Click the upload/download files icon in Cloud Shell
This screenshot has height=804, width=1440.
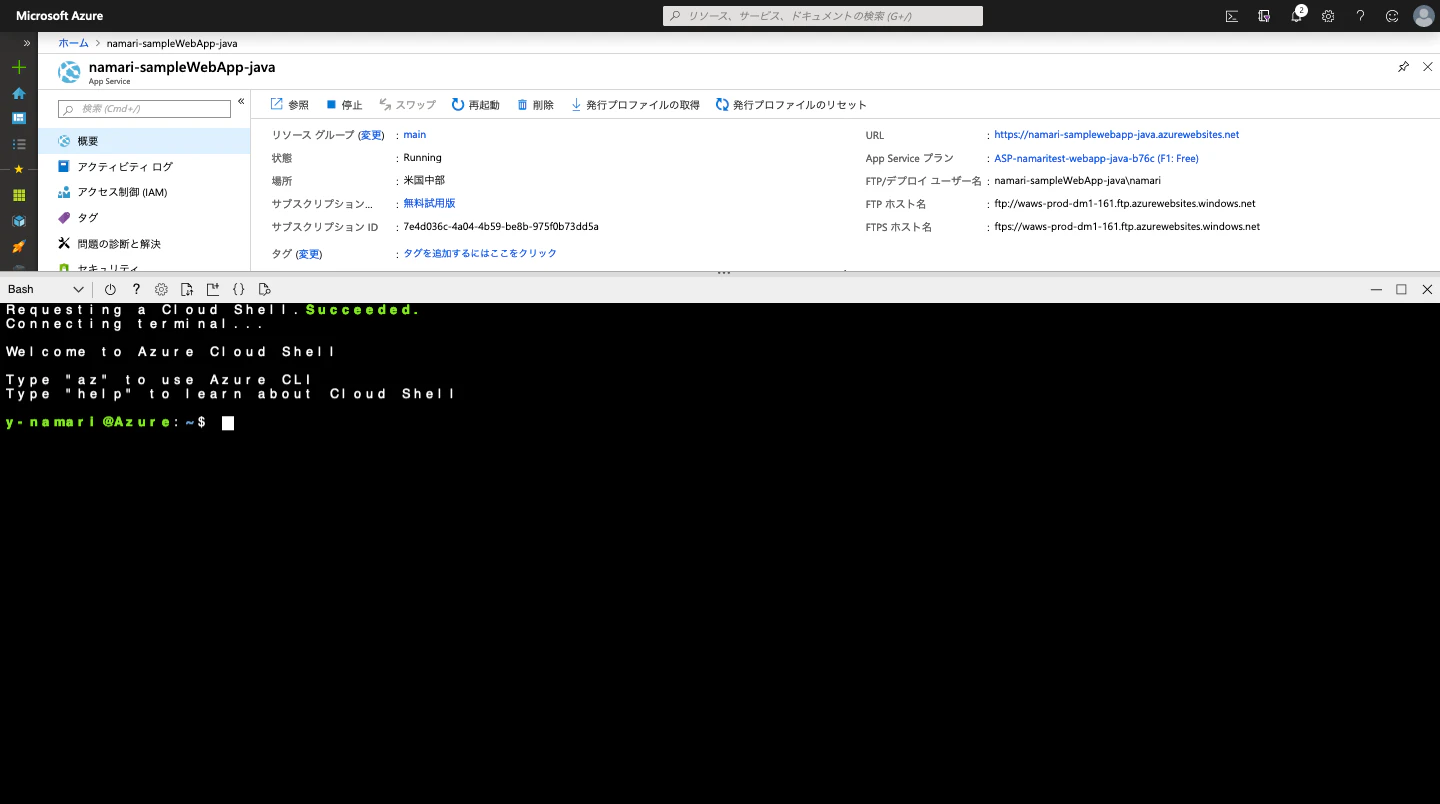187,289
